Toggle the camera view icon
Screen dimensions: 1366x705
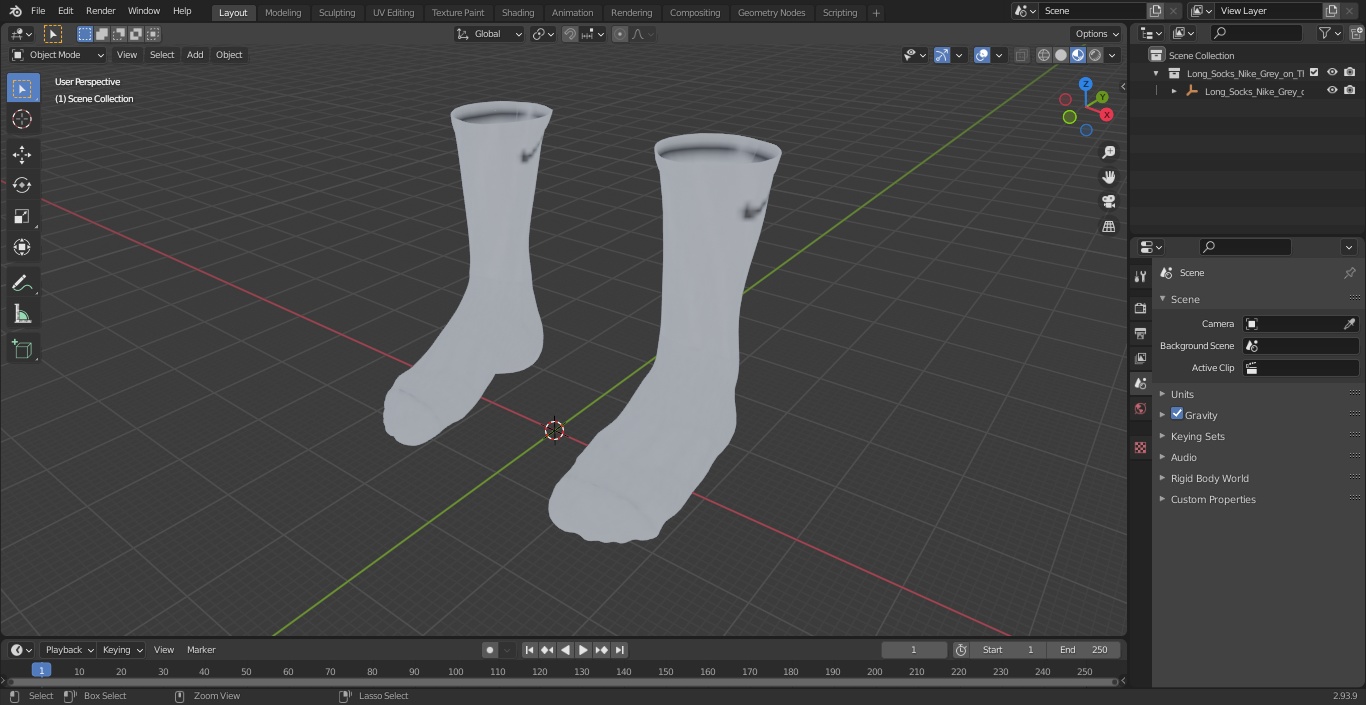point(1109,202)
